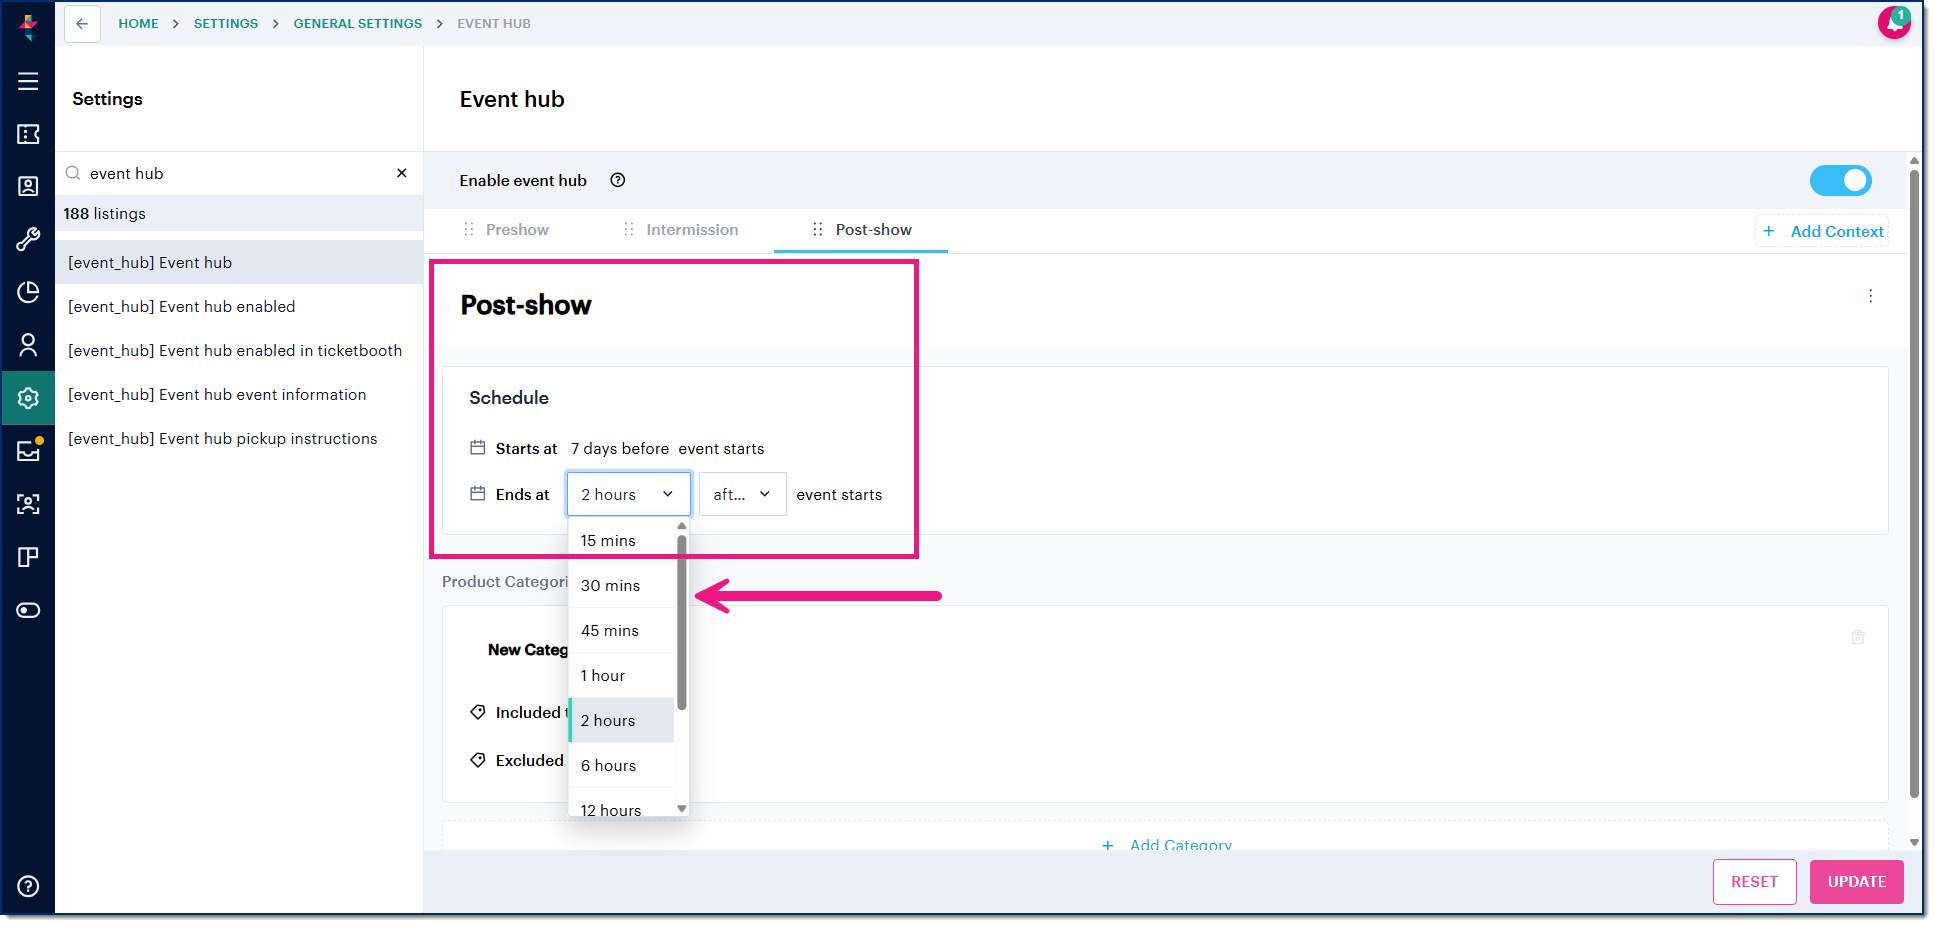This screenshot has width=1934, height=925.
Task: Select 12 hours from the list
Action: 622,805
